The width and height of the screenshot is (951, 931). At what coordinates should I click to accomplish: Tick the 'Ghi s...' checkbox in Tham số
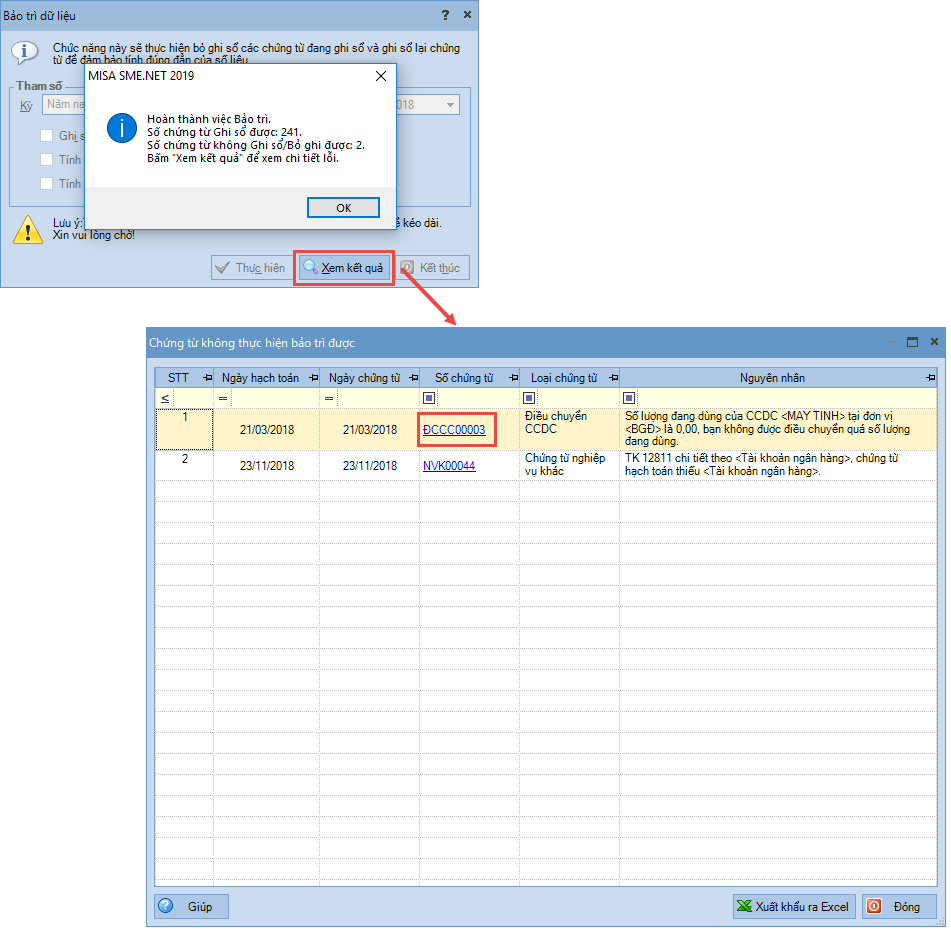click(x=46, y=136)
